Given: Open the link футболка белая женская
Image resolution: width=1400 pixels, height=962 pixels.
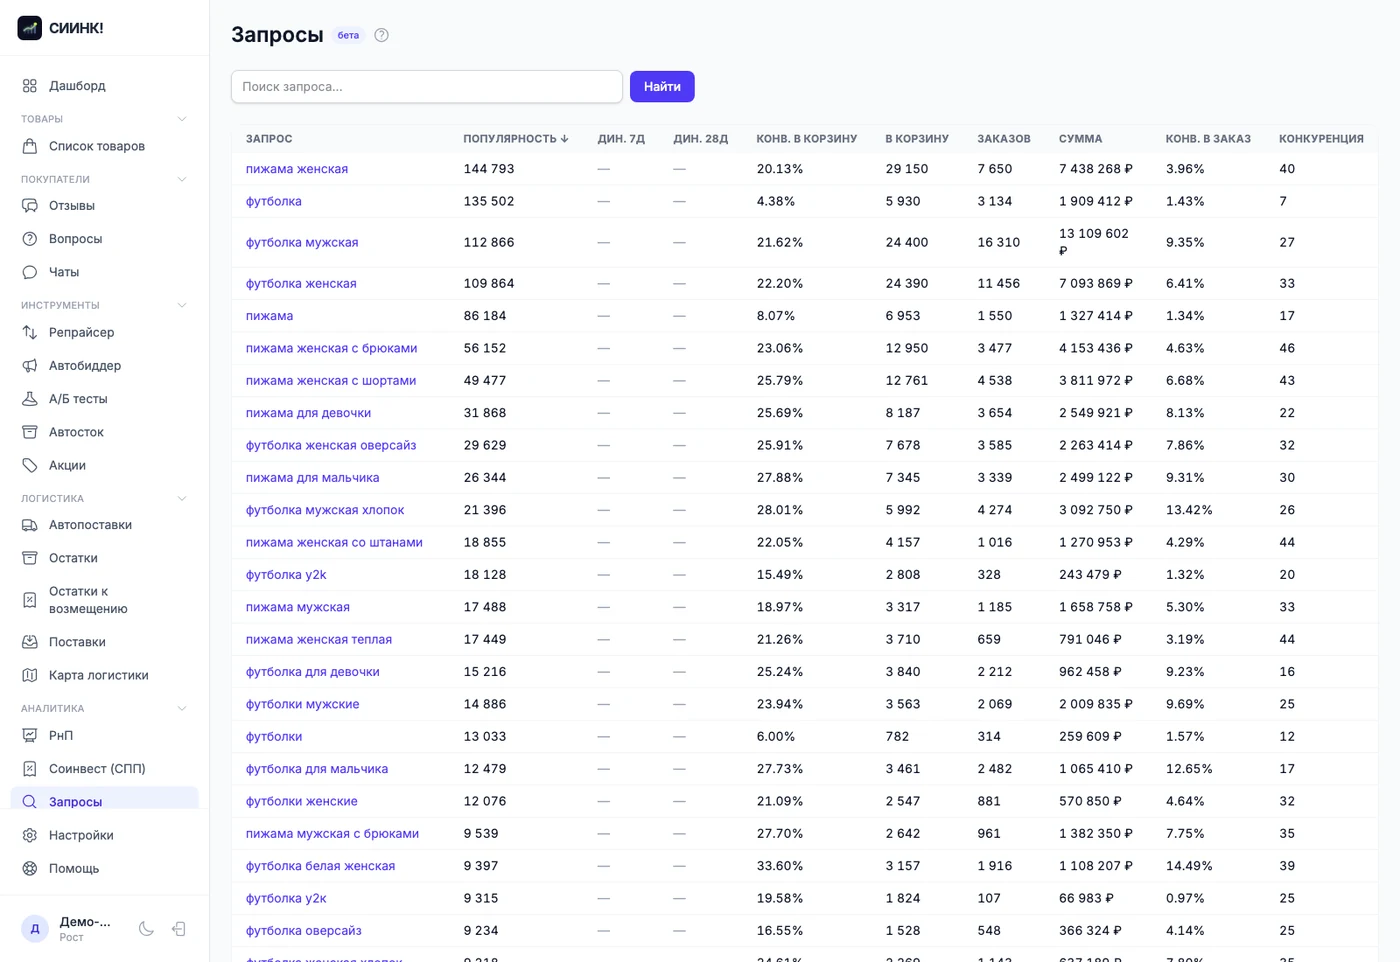Looking at the screenshot, I should tap(320, 866).
